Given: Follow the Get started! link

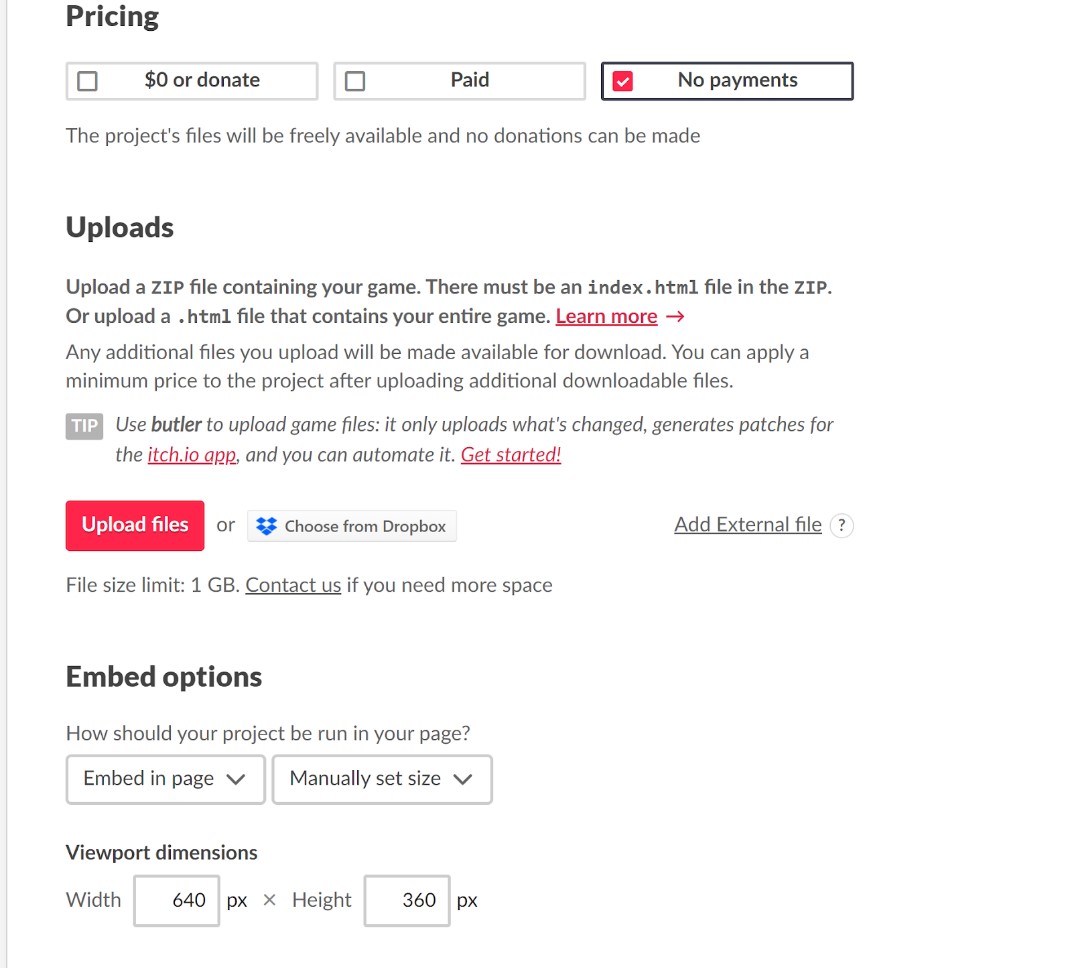Looking at the screenshot, I should (511, 455).
